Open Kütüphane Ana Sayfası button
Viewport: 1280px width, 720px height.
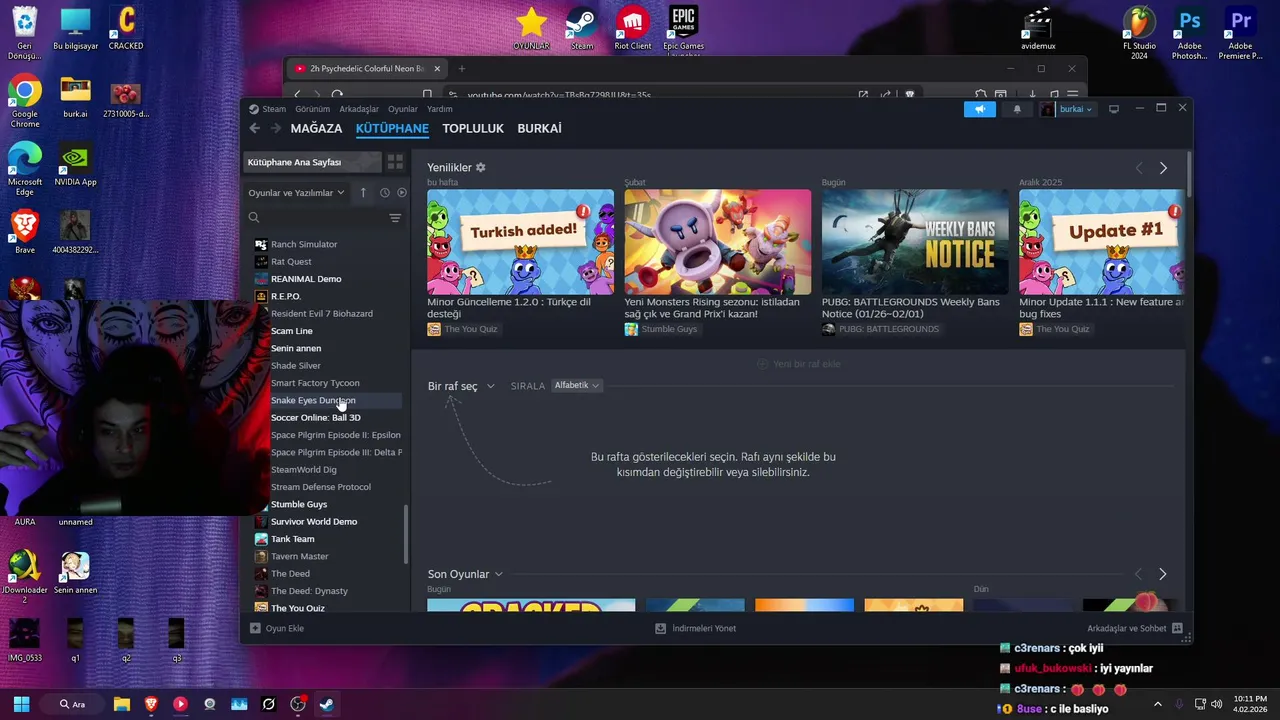pos(313,162)
